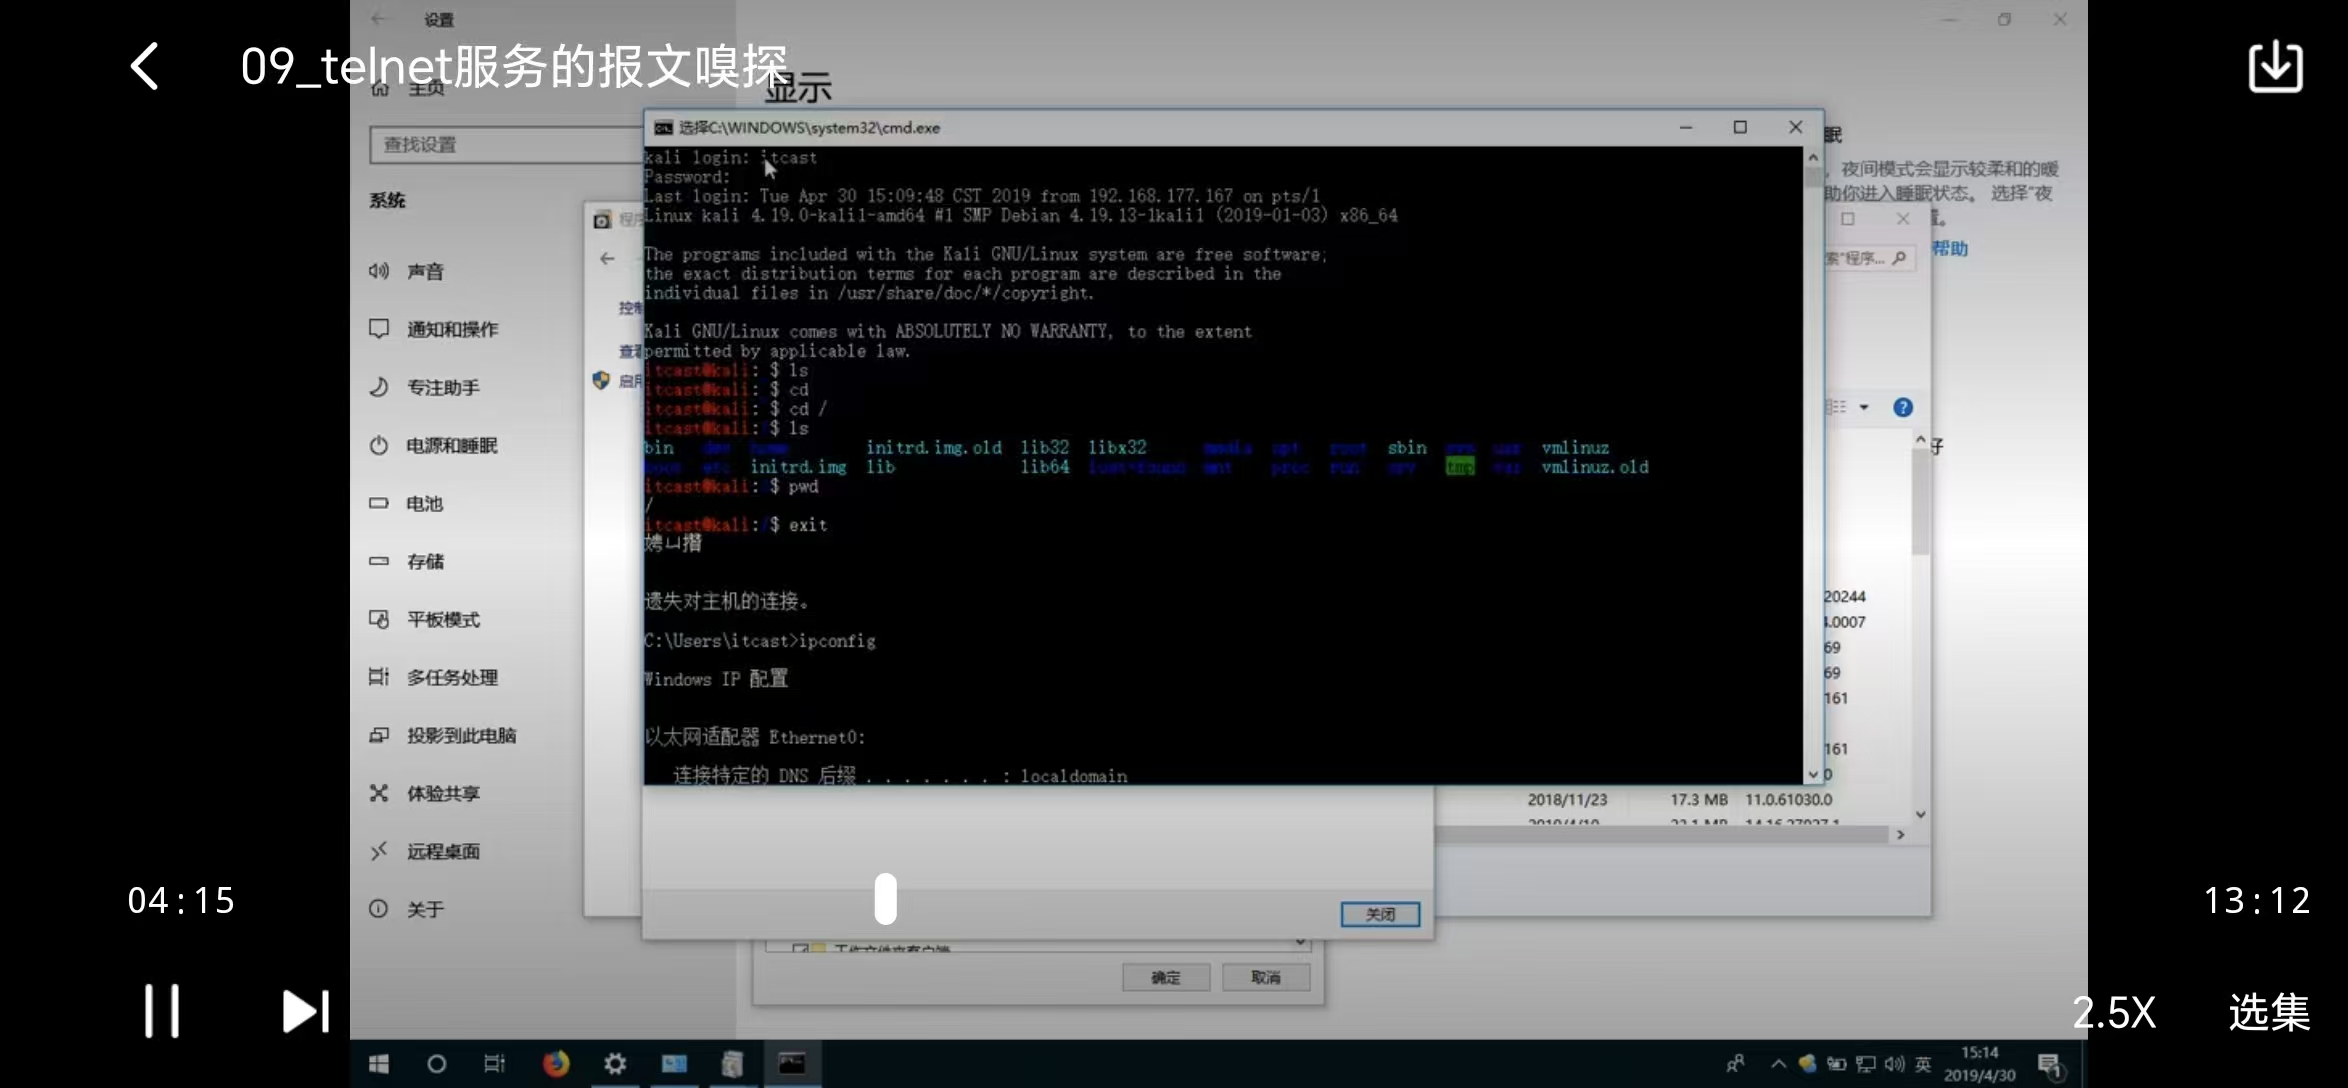The height and width of the screenshot is (1088, 2348).
Task: Select 多任务处理 in Settings sidebar
Action: pos(452,677)
